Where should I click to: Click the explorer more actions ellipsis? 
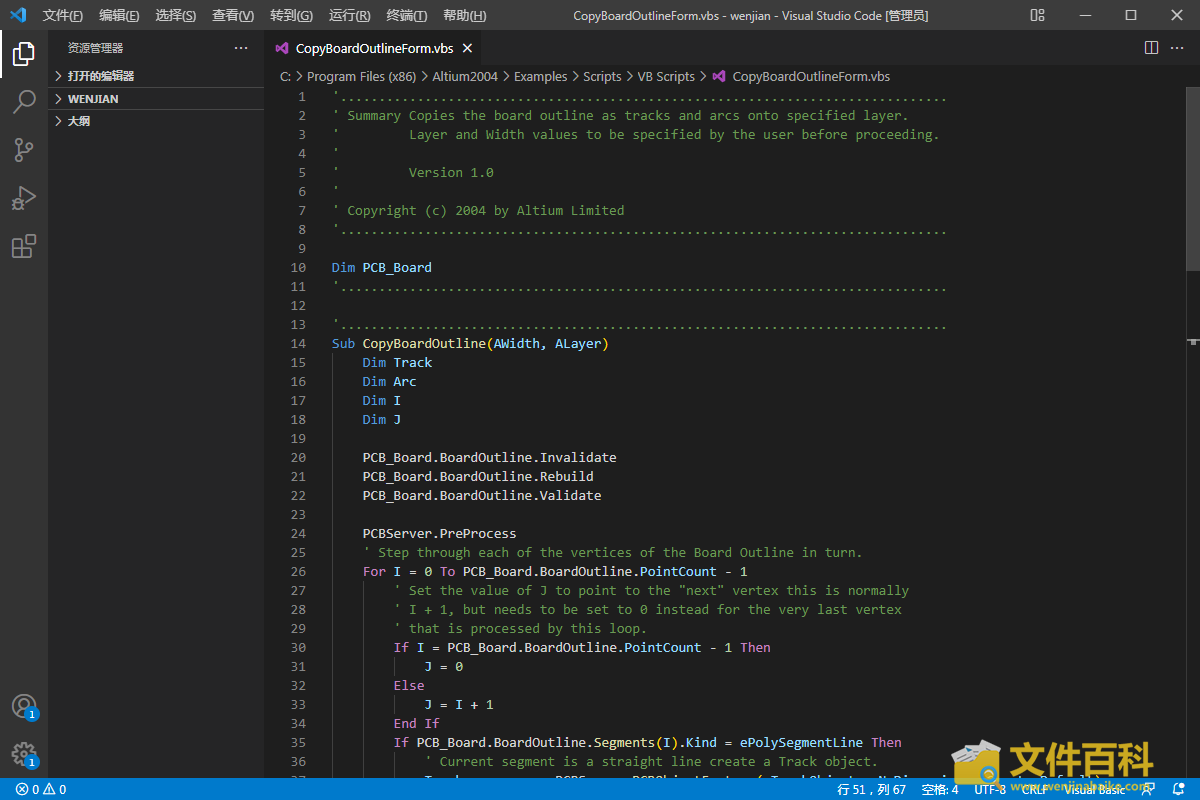point(241,48)
